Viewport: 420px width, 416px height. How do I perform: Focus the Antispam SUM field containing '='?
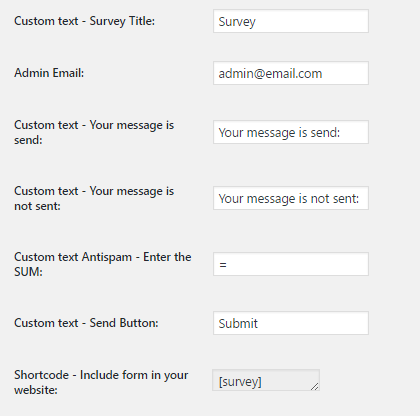[x=291, y=264]
